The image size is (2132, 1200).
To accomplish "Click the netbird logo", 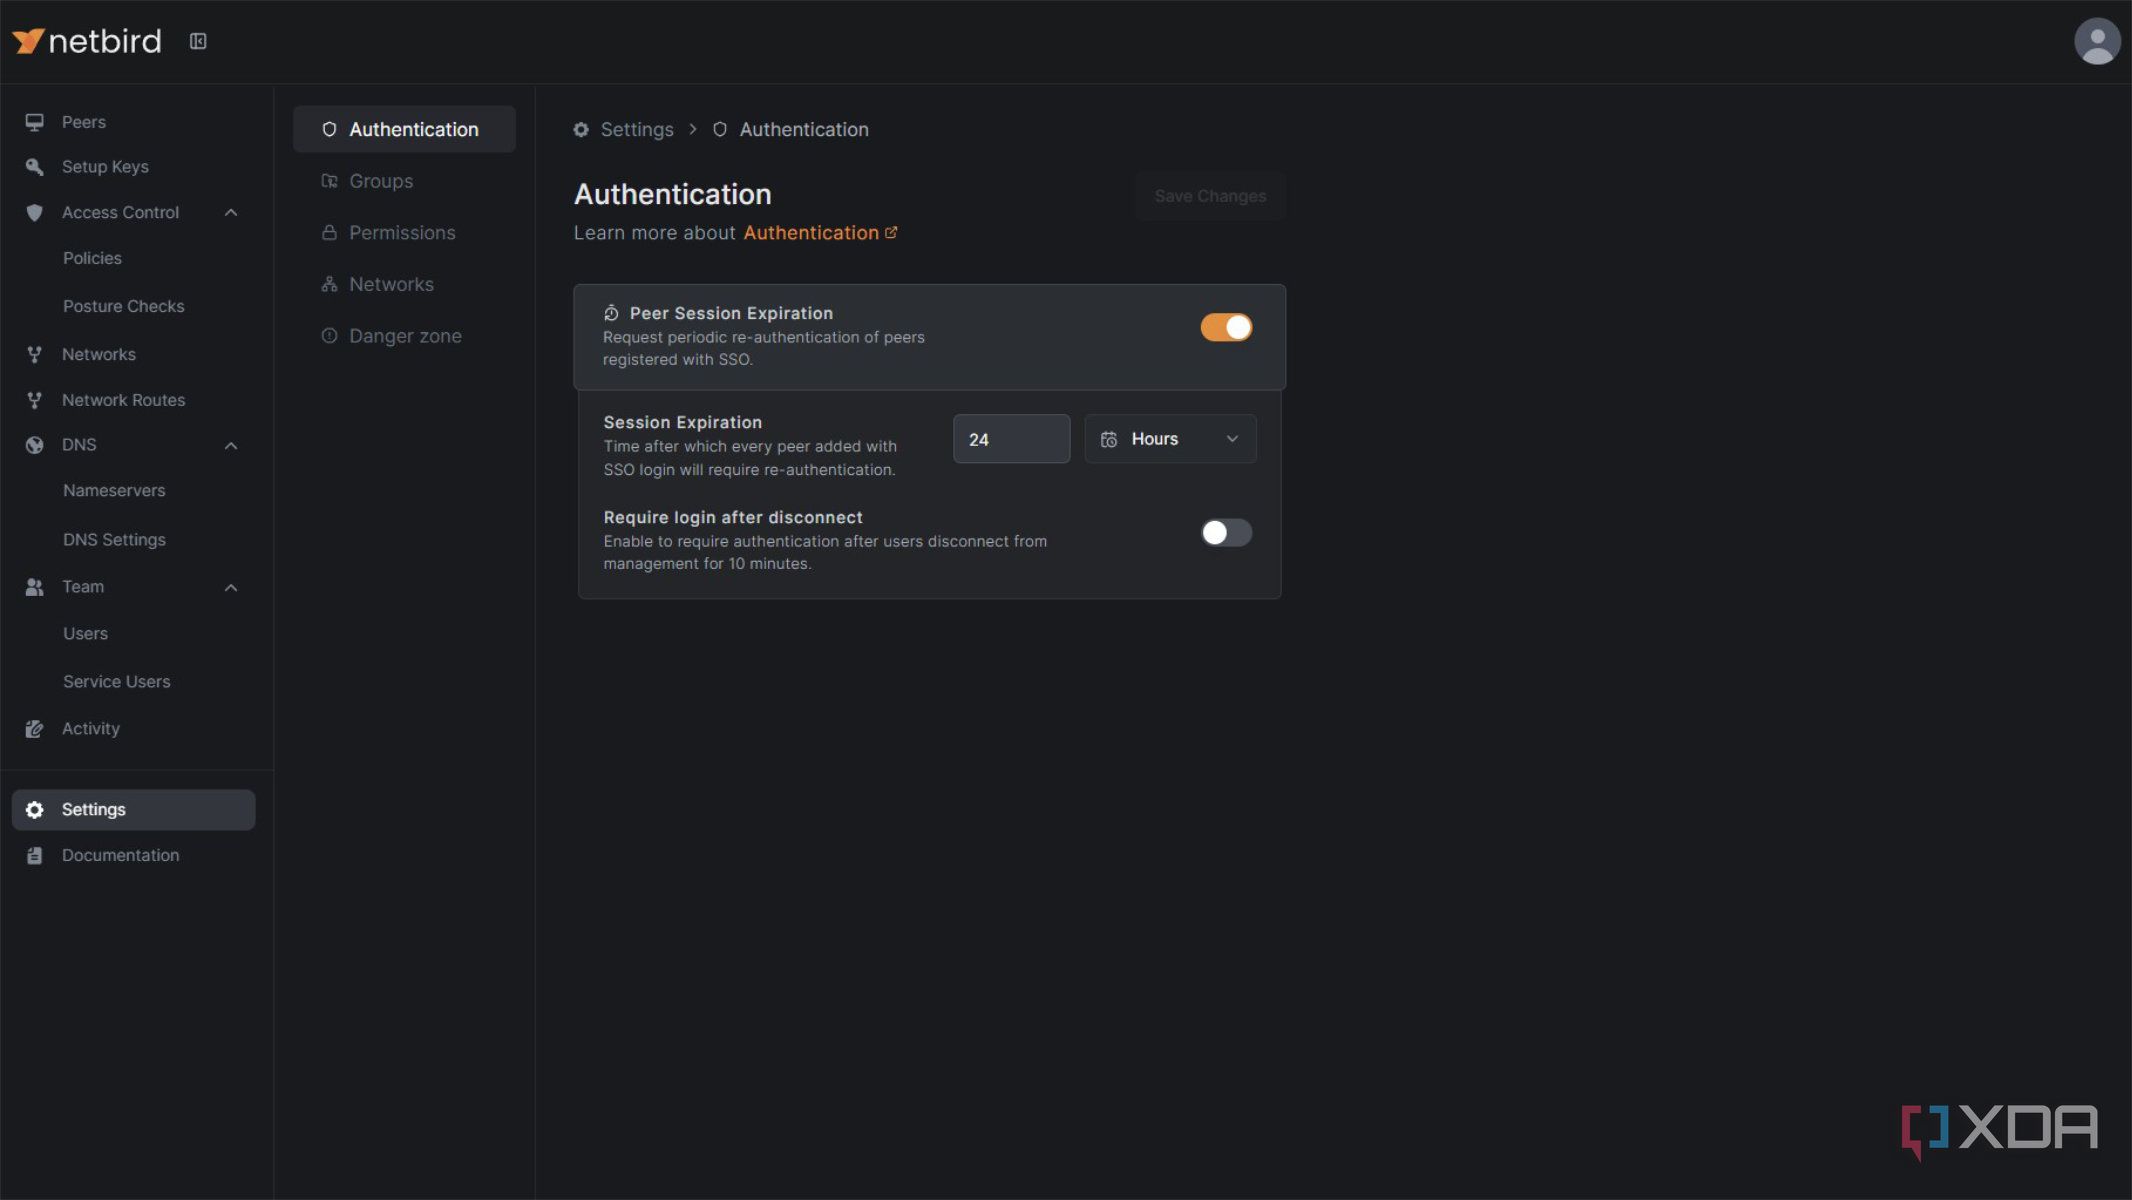I will [87, 41].
